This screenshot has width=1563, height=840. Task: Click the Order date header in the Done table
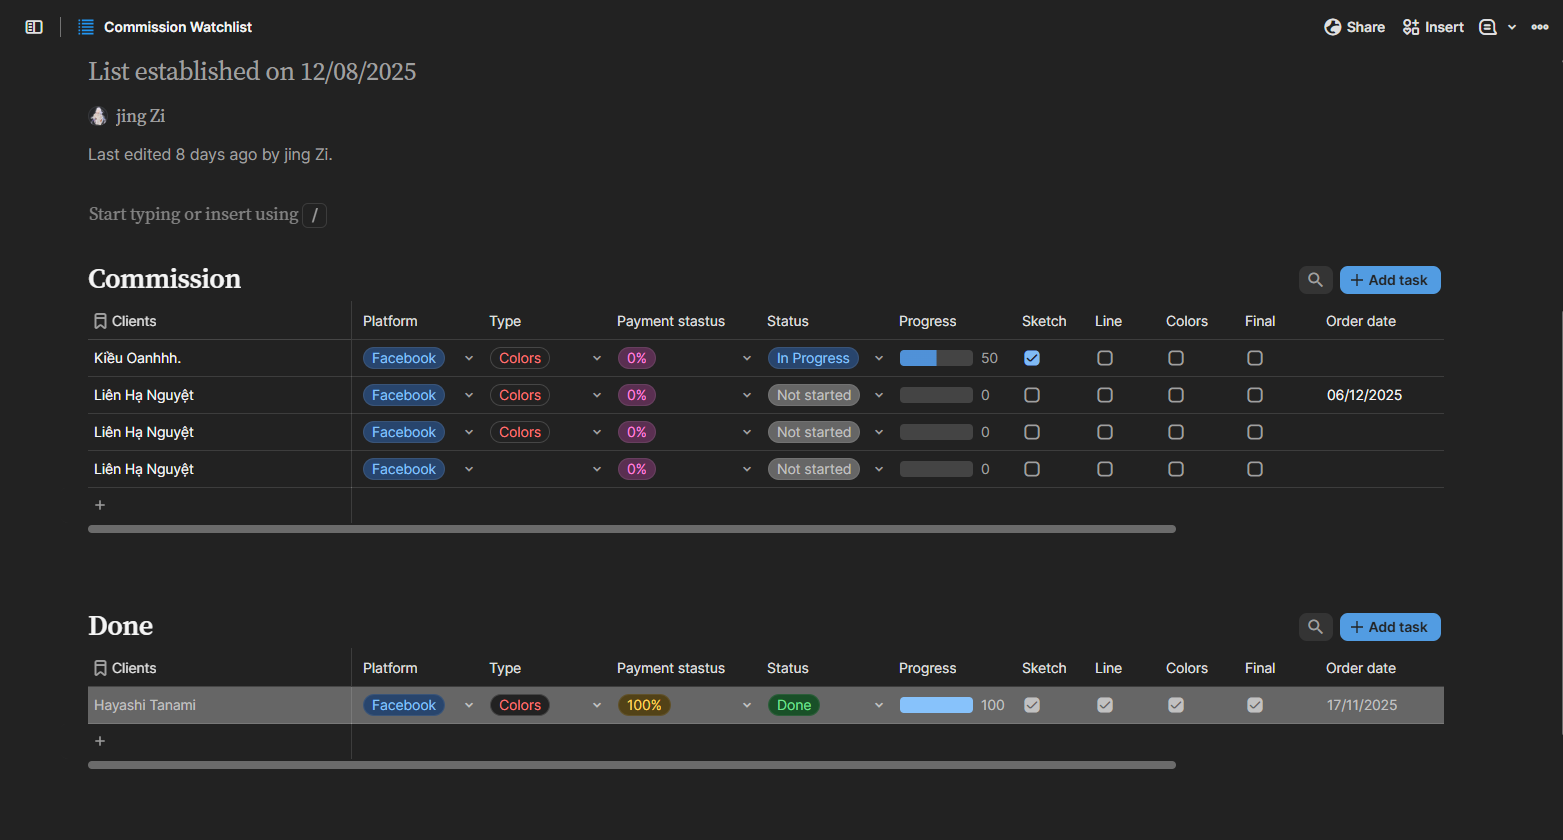[1361, 668]
